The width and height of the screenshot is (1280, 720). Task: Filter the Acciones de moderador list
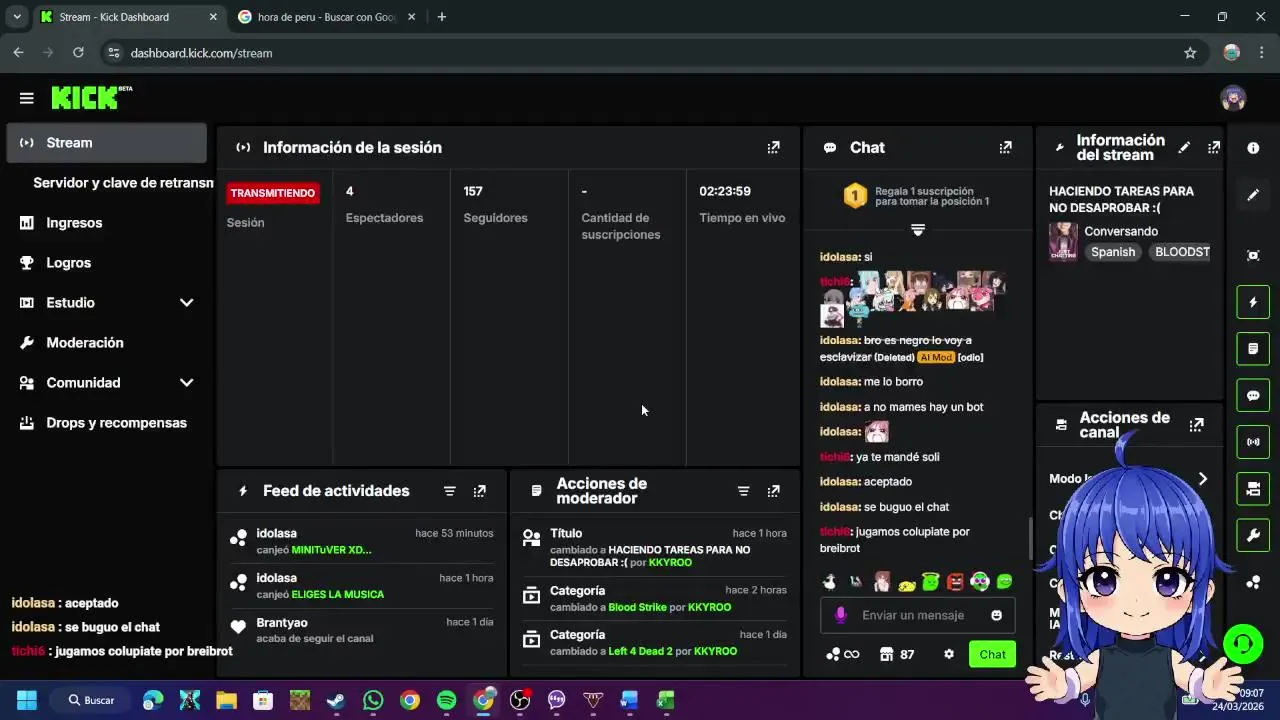coord(743,491)
